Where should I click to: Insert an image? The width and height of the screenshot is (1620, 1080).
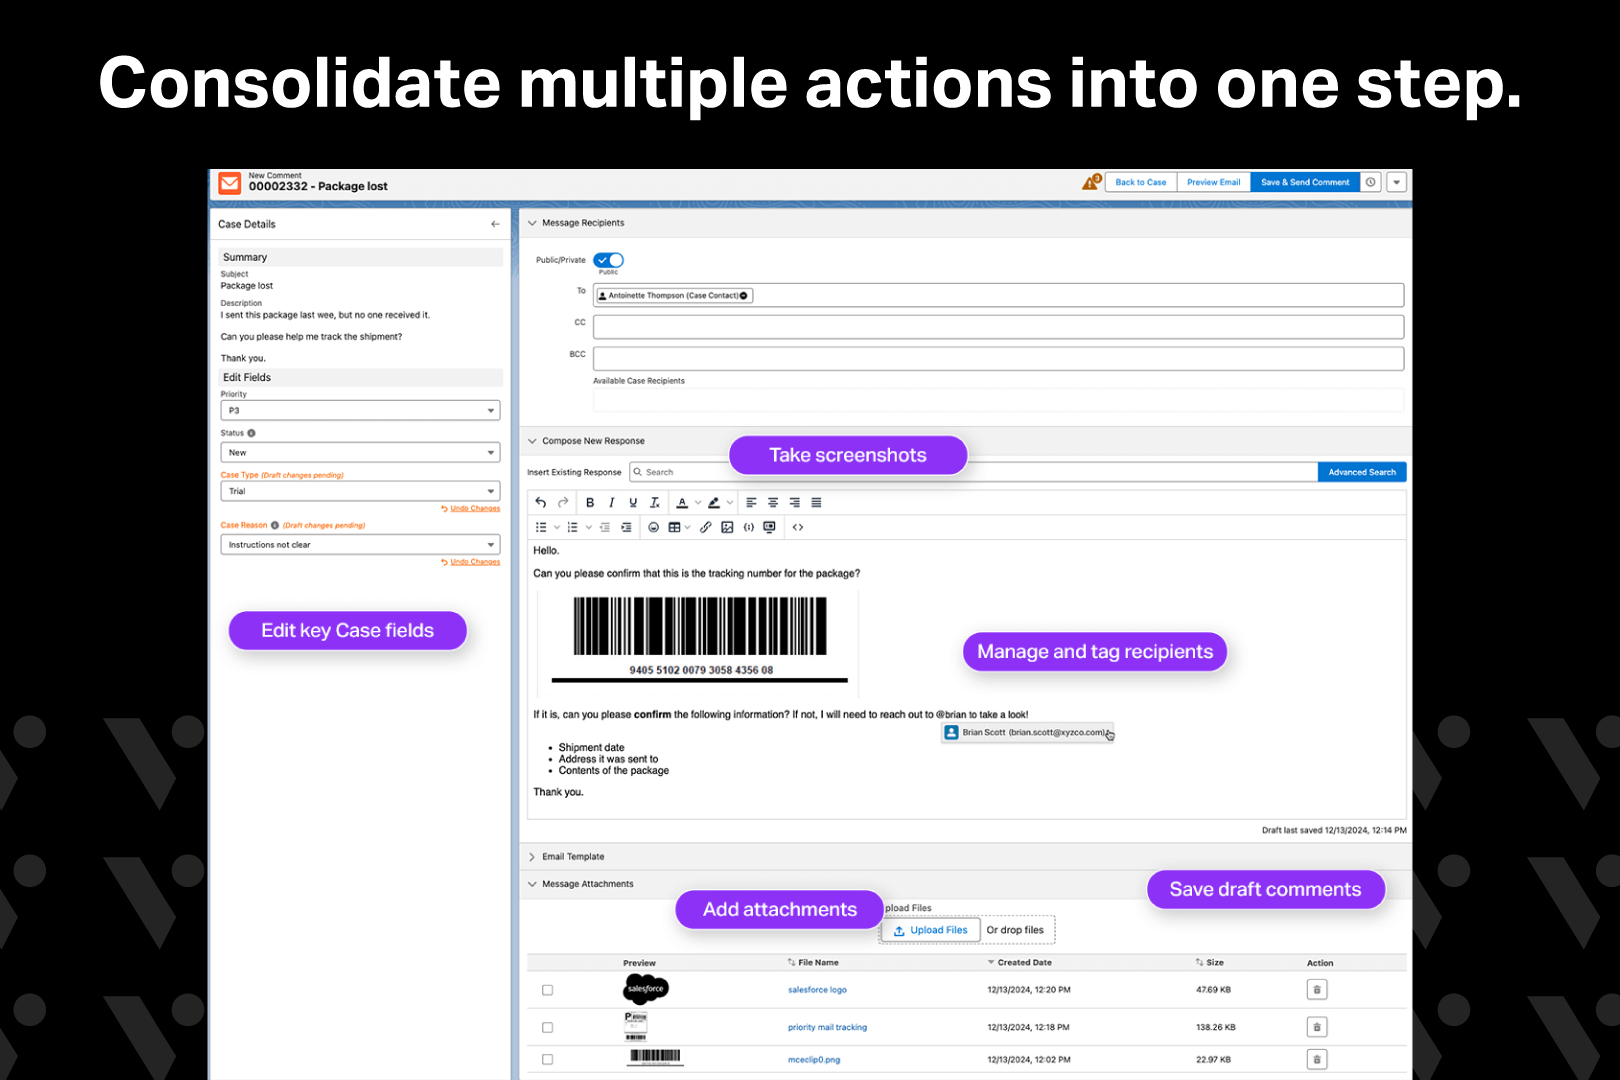pyautogui.click(x=727, y=527)
